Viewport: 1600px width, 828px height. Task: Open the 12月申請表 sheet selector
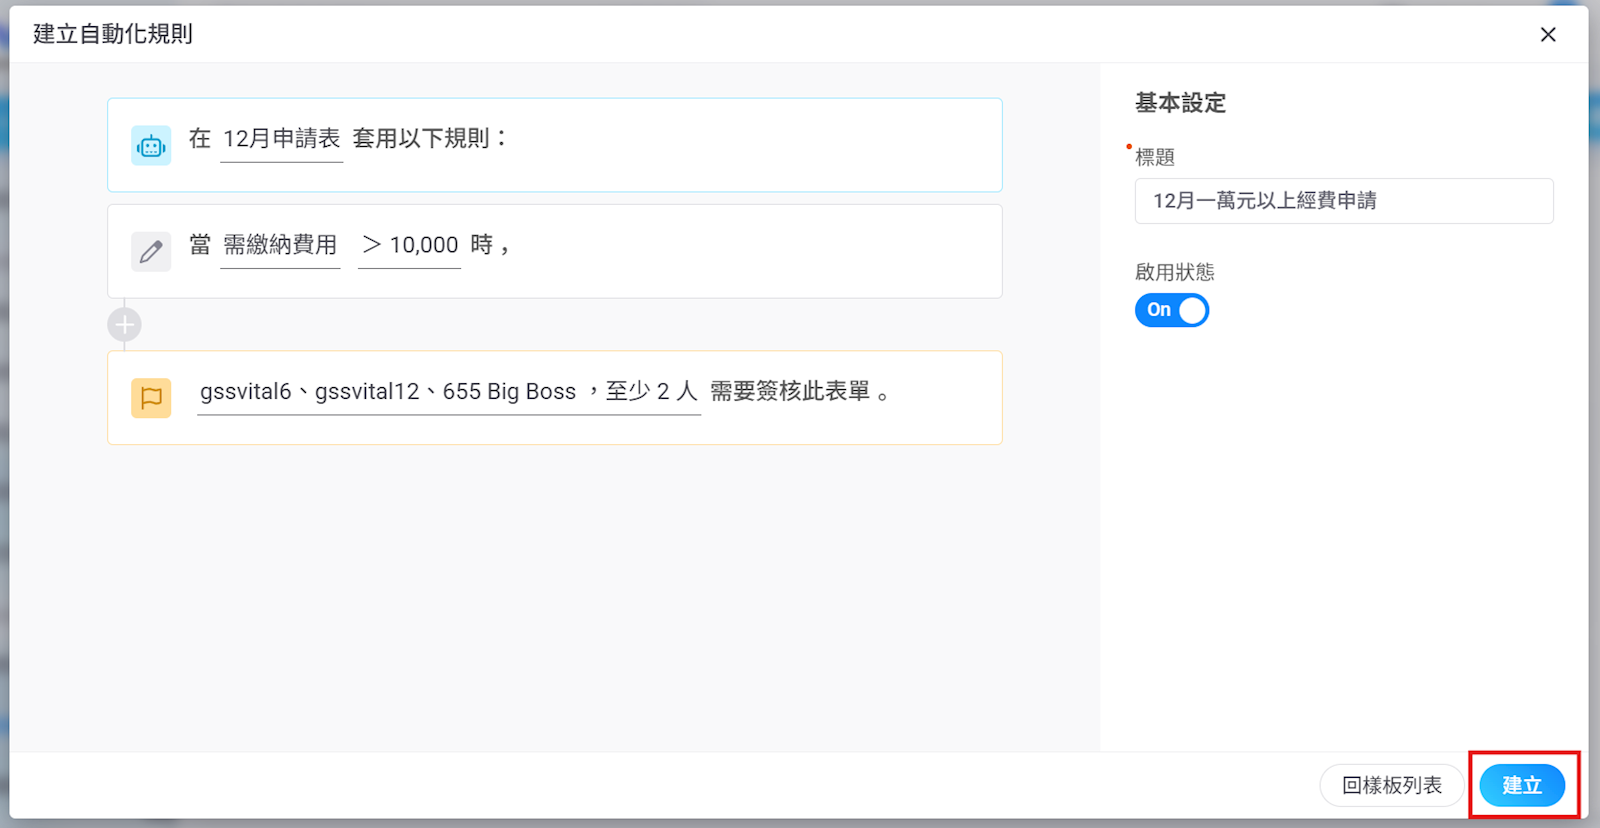[281, 139]
